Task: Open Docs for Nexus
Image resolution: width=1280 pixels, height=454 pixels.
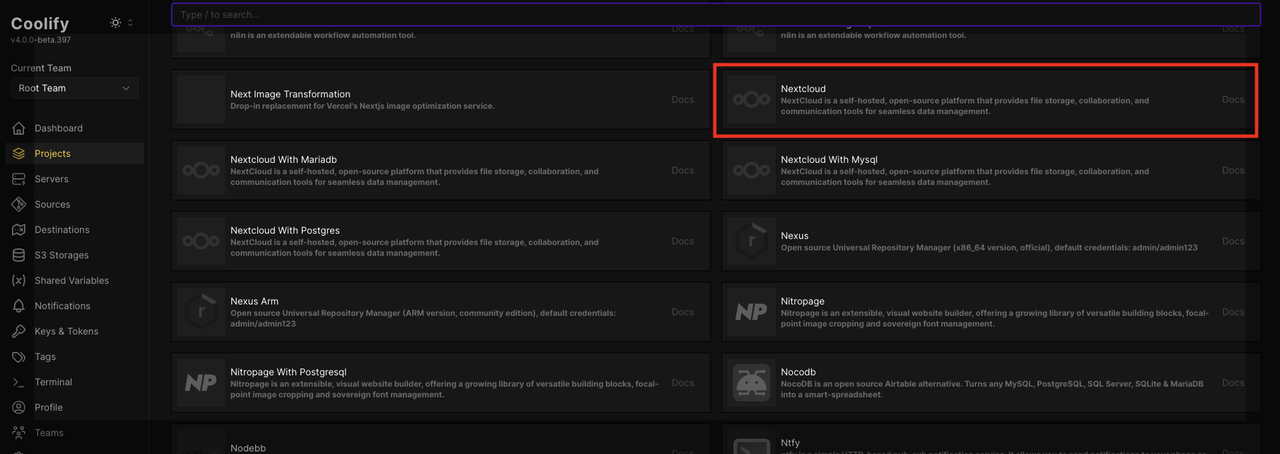Action: [x=1233, y=241]
